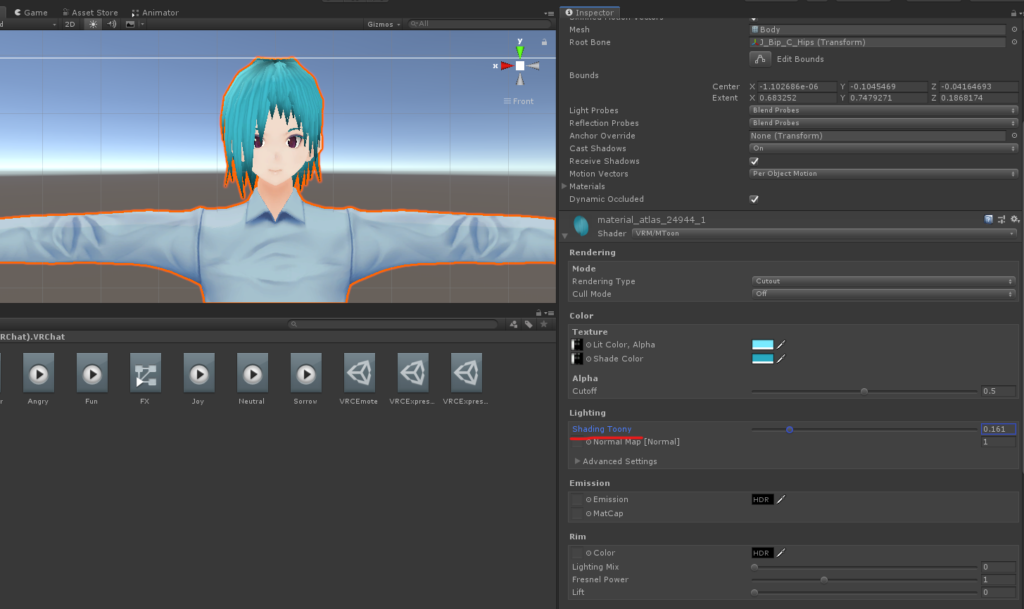
Task: Click the Lit Color texture slot
Action: click(x=577, y=345)
